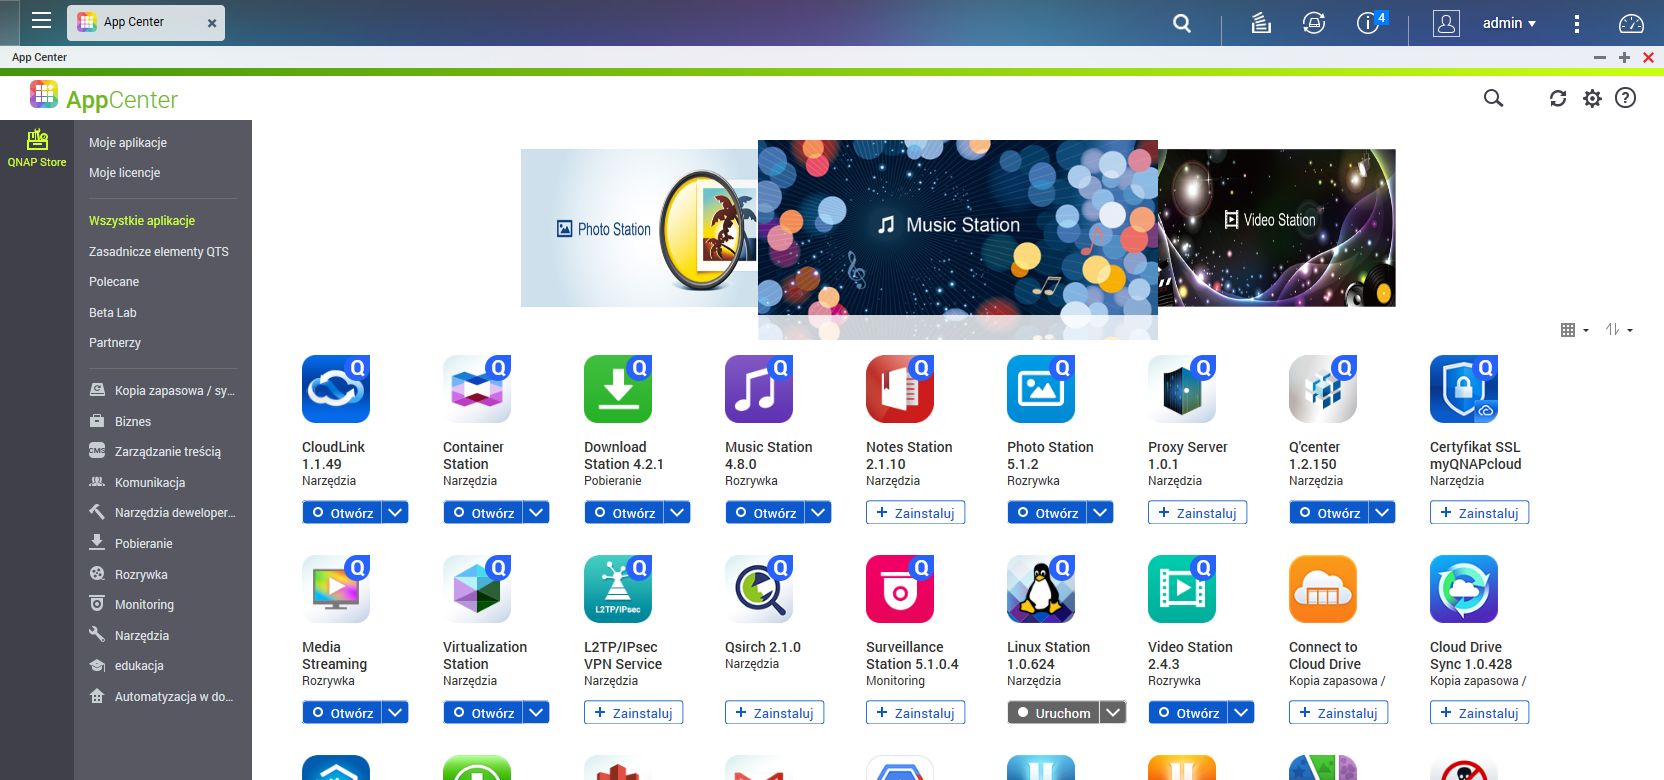Expand Container Station Otwórz dropdown arrow

(x=537, y=513)
